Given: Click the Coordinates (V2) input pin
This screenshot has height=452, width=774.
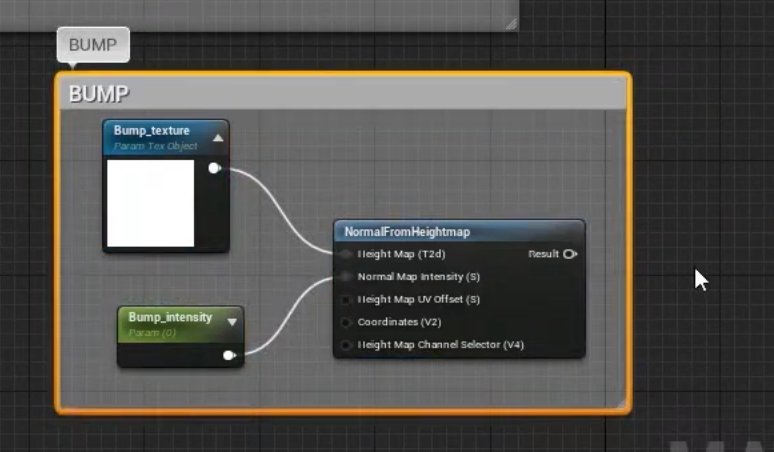Looking at the screenshot, I should (346, 322).
